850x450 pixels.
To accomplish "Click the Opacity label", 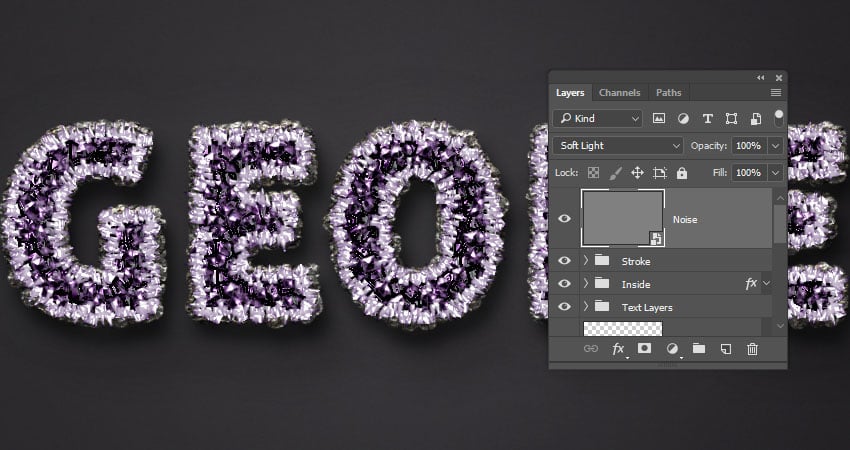I will 709,146.
